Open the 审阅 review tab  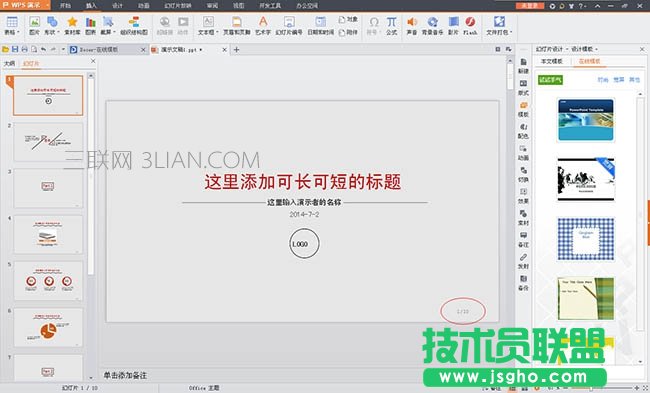tap(212, 6)
